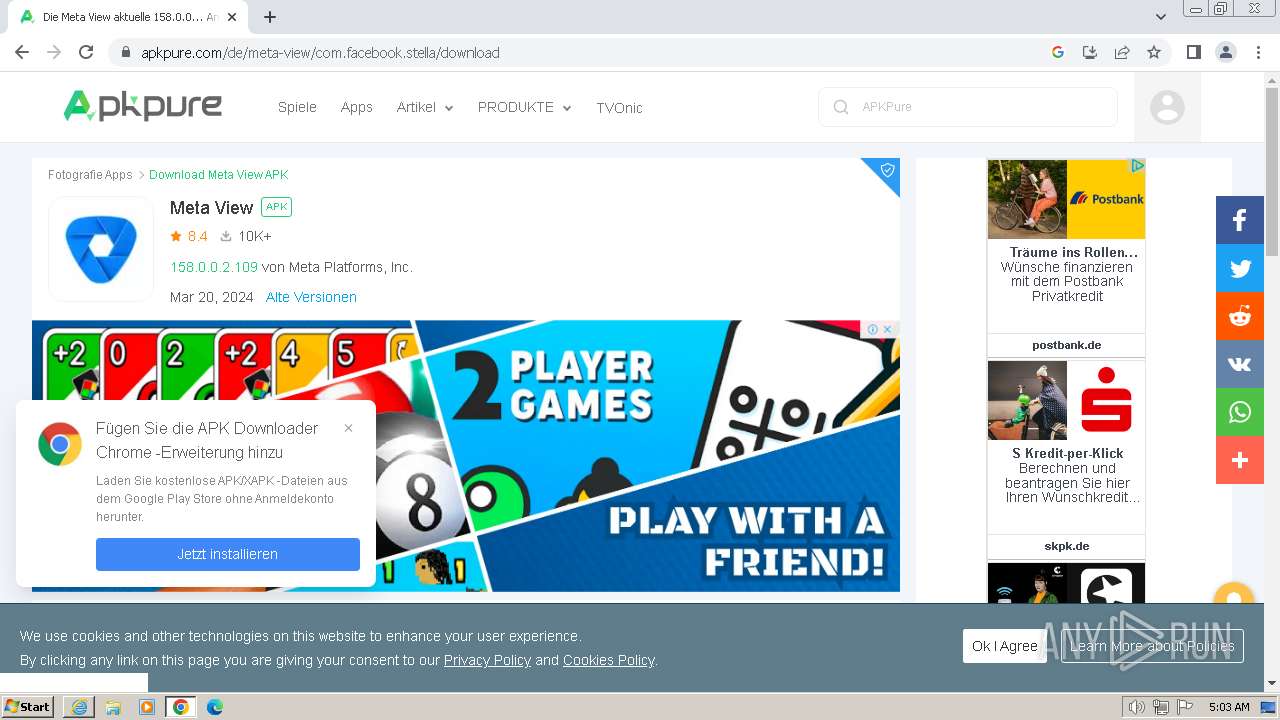The image size is (1280, 720).
Task: Open the Chrome three-dot menu
Action: tap(1258, 53)
